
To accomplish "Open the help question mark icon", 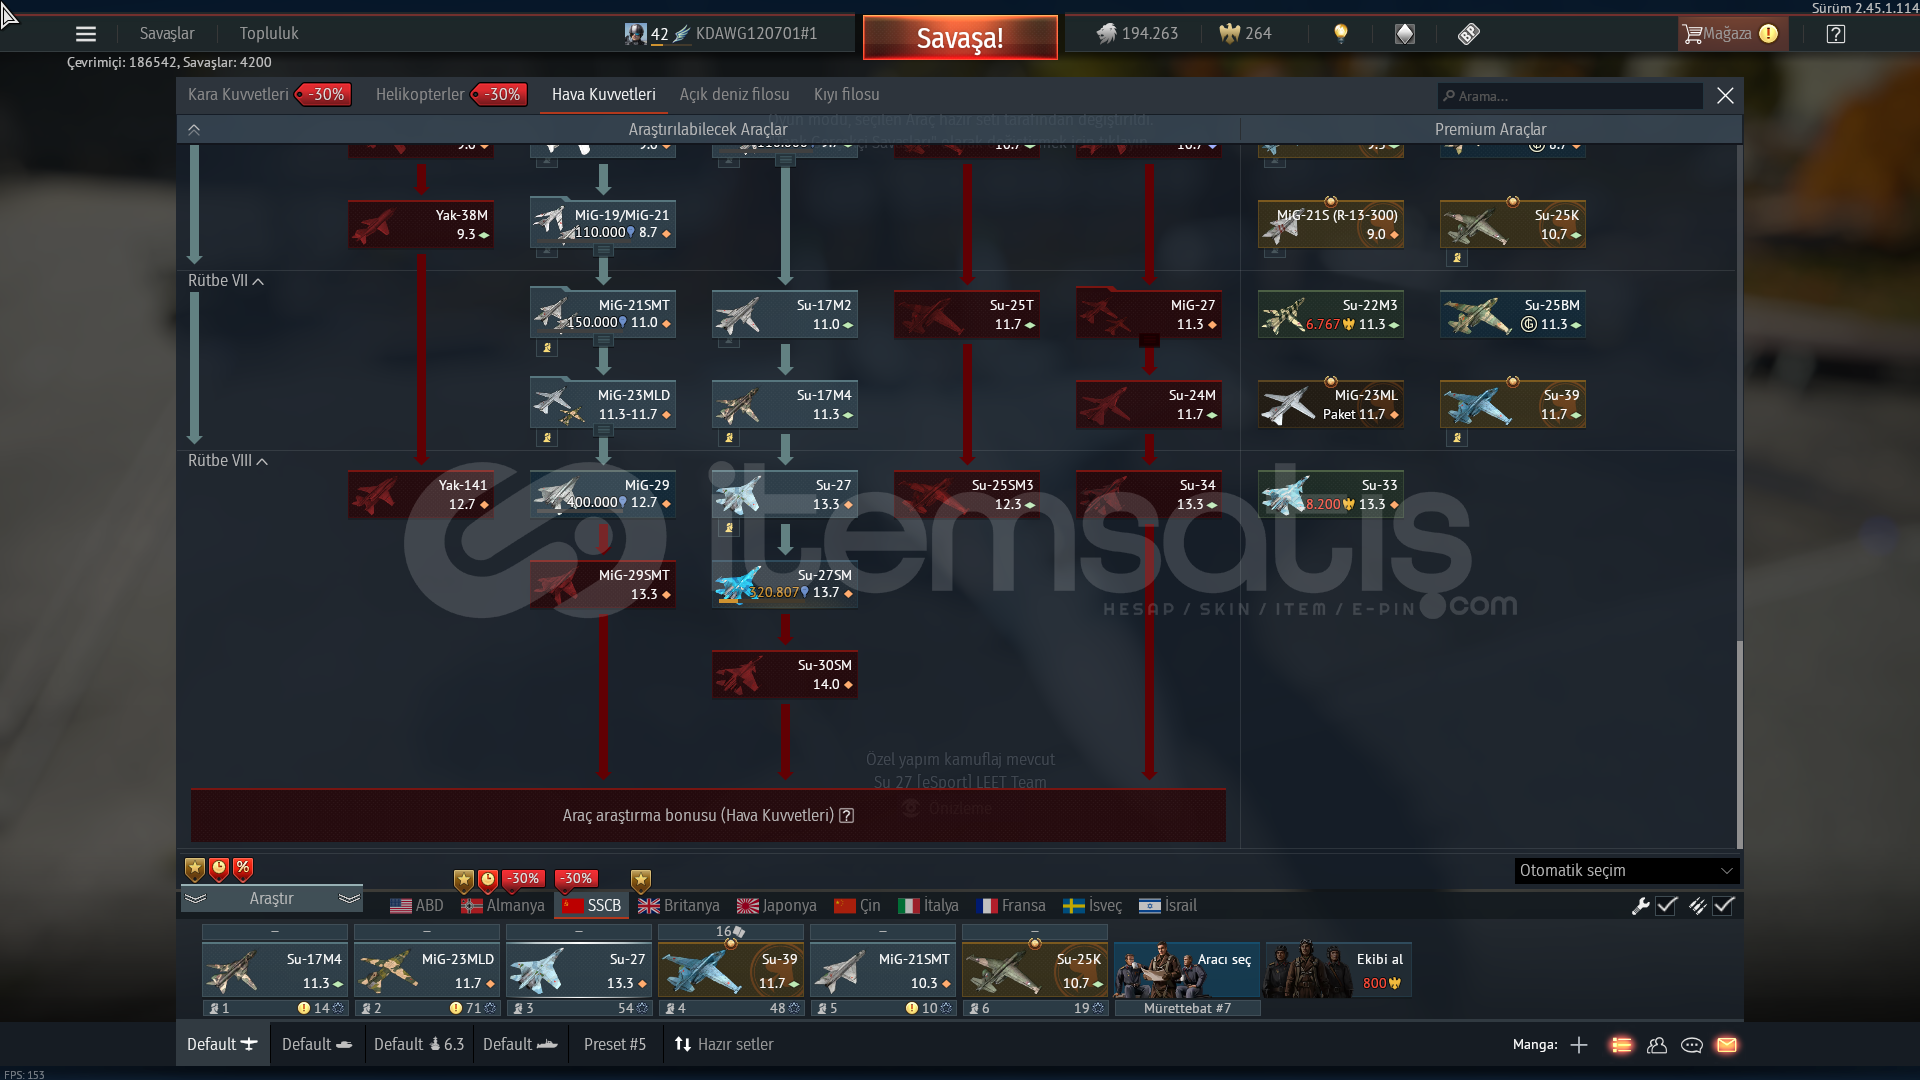I will click(1835, 34).
